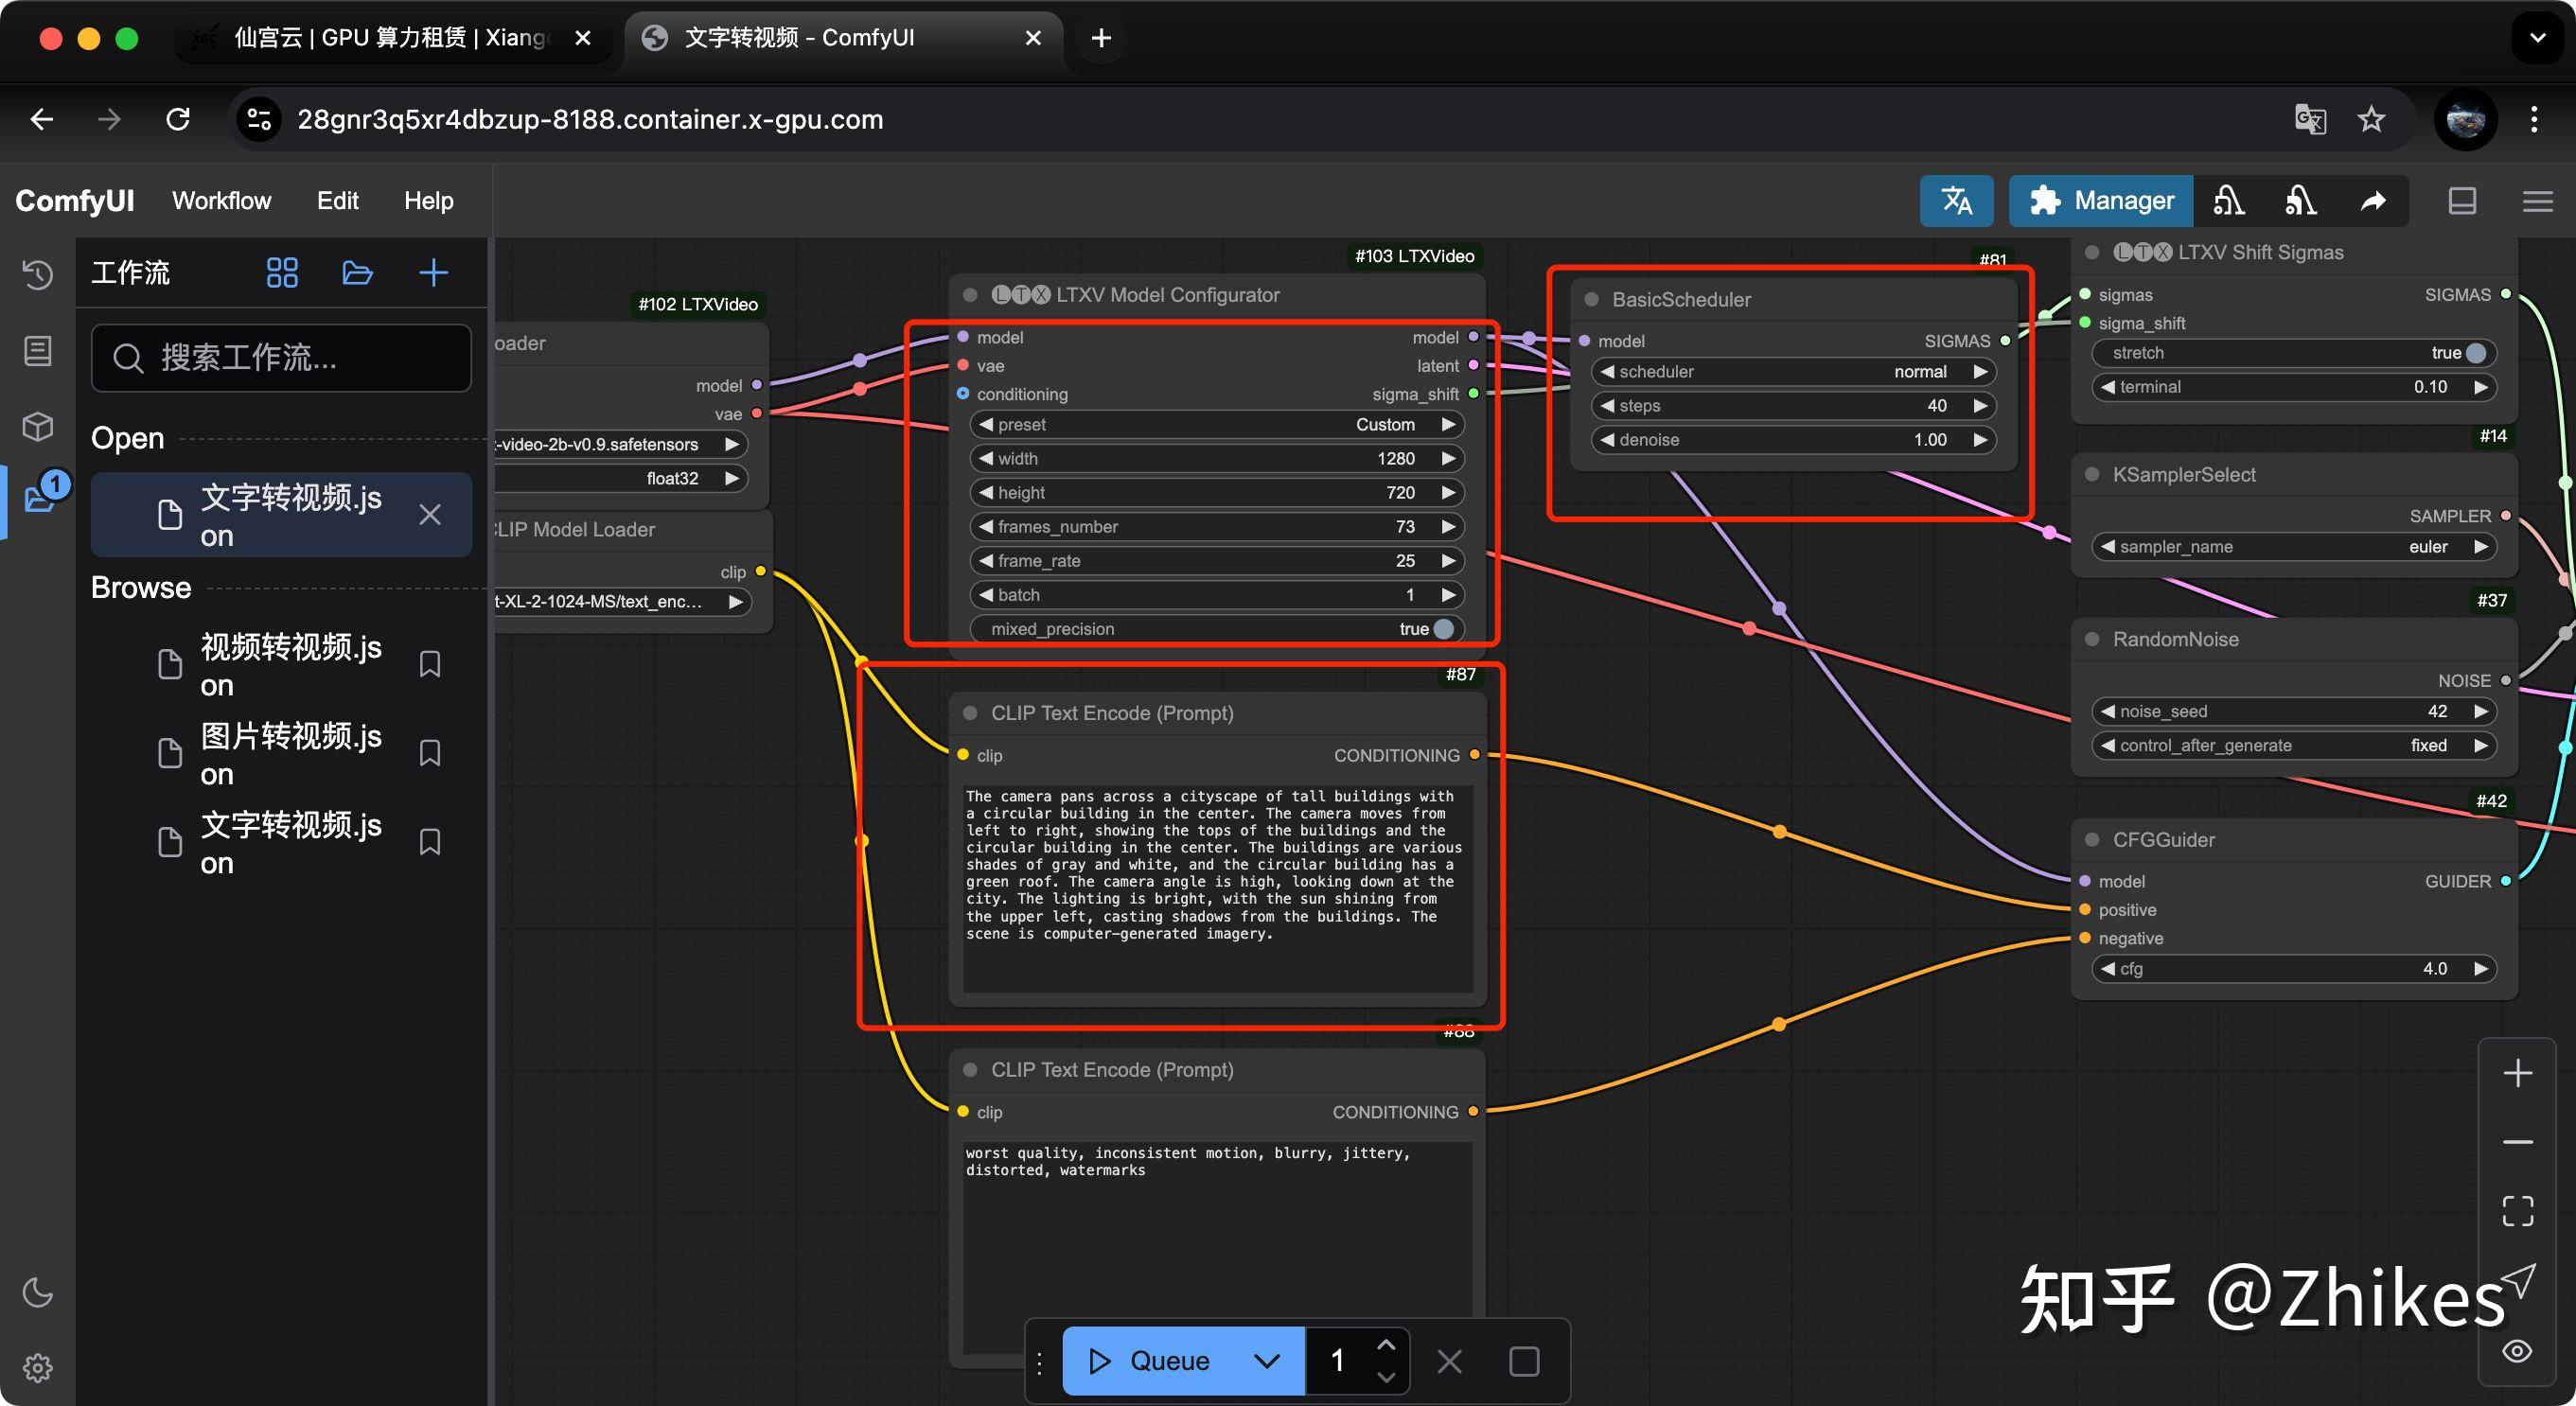Open video-2b-v0.9.safetensors model dropdown

(x=622, y=445)
